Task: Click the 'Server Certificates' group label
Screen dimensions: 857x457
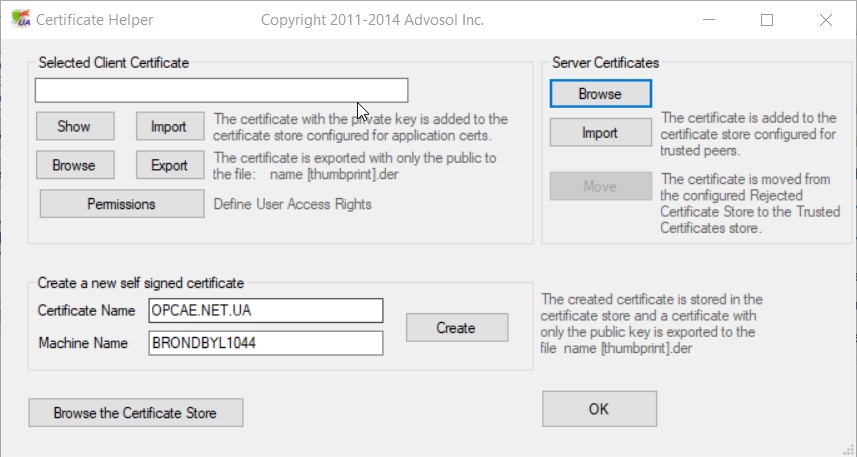Action: pos(606,63)
